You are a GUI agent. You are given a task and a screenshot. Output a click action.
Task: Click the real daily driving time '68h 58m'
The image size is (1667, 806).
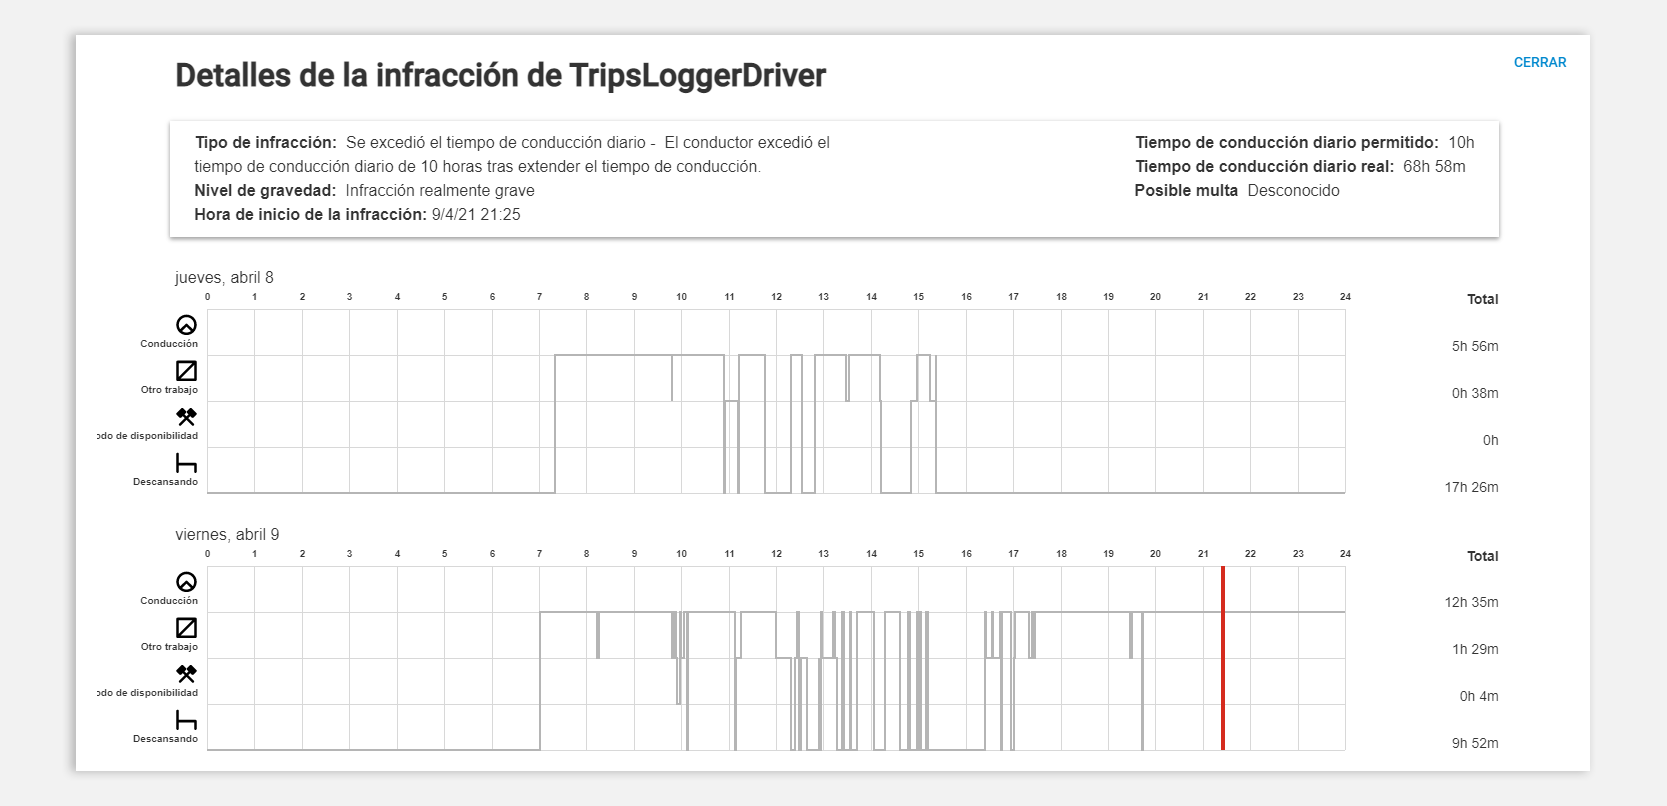[1434, 167]
